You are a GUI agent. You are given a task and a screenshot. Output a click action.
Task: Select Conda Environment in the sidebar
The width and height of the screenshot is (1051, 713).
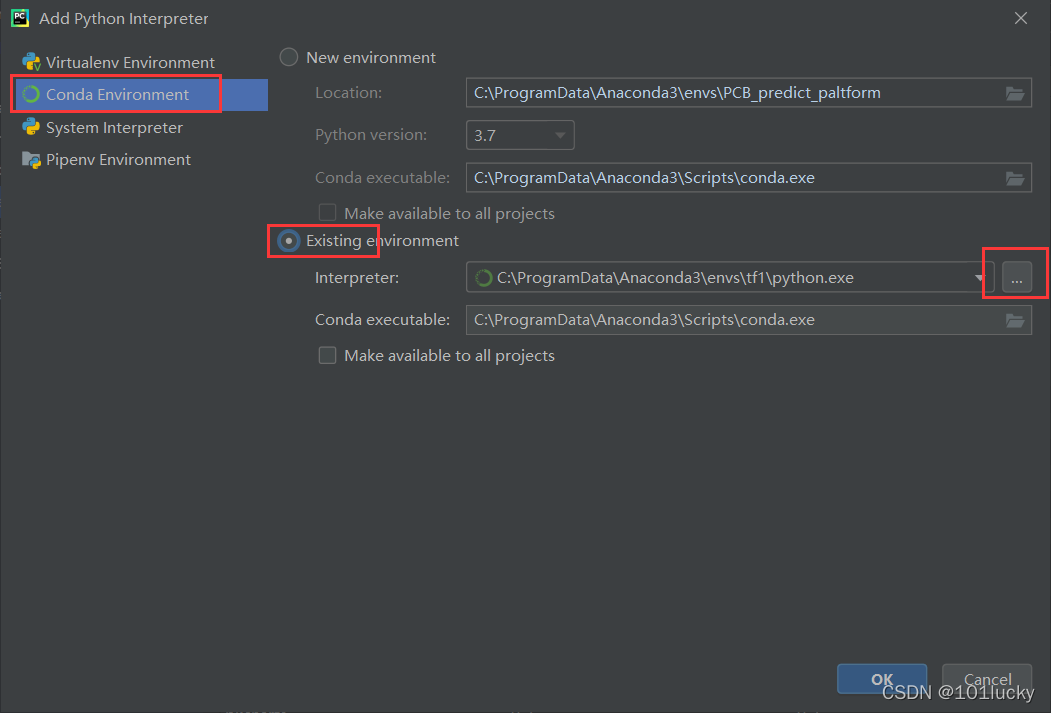click(140, 94)
